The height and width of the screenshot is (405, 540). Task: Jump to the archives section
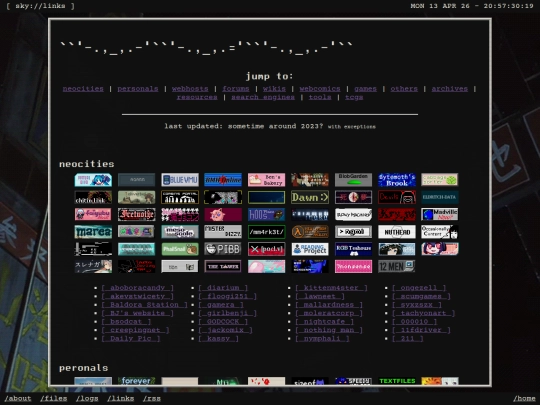tap(450, 89)
